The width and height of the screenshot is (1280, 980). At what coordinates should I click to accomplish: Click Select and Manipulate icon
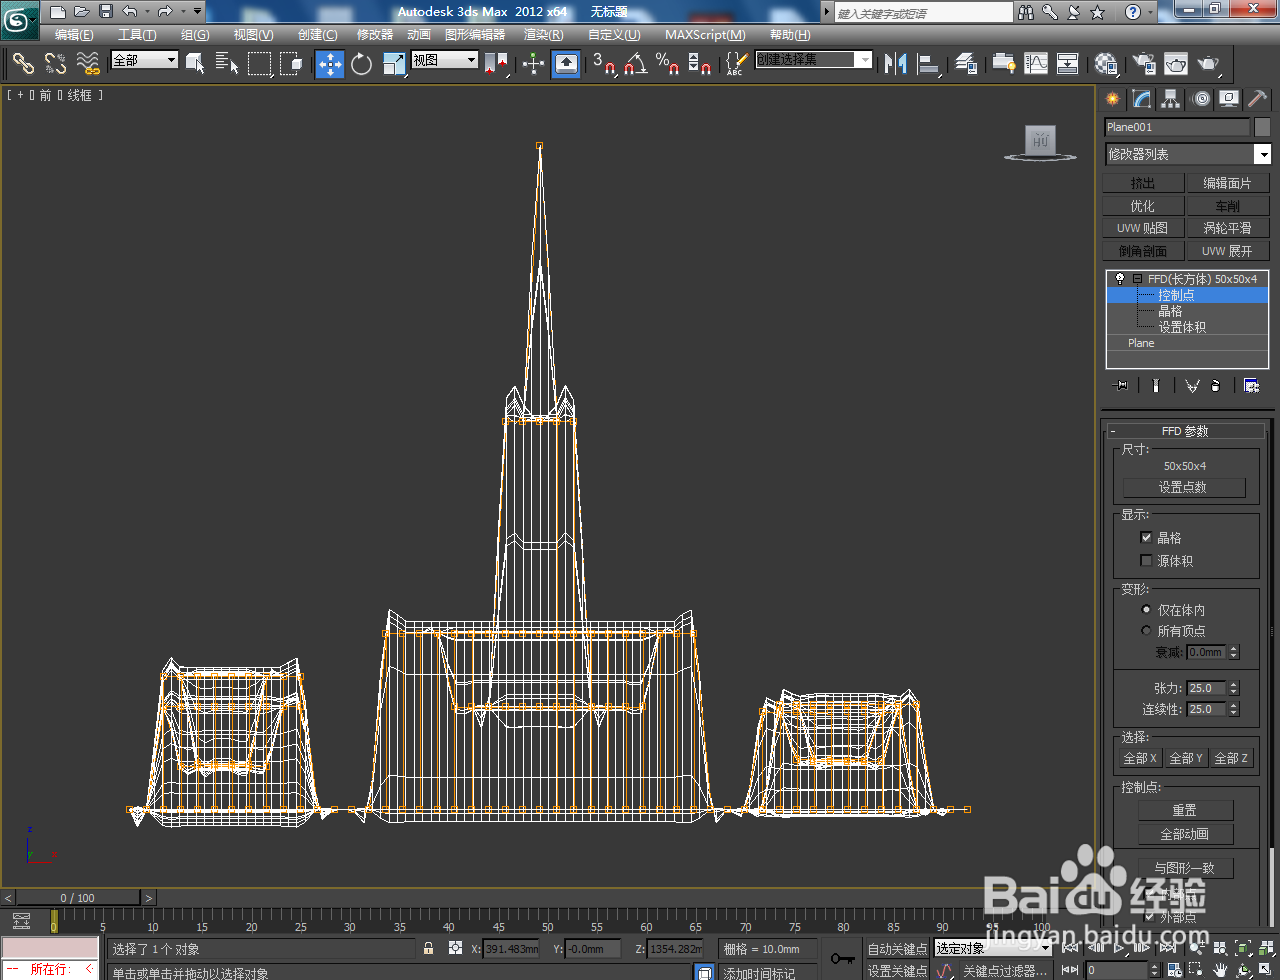534,63
